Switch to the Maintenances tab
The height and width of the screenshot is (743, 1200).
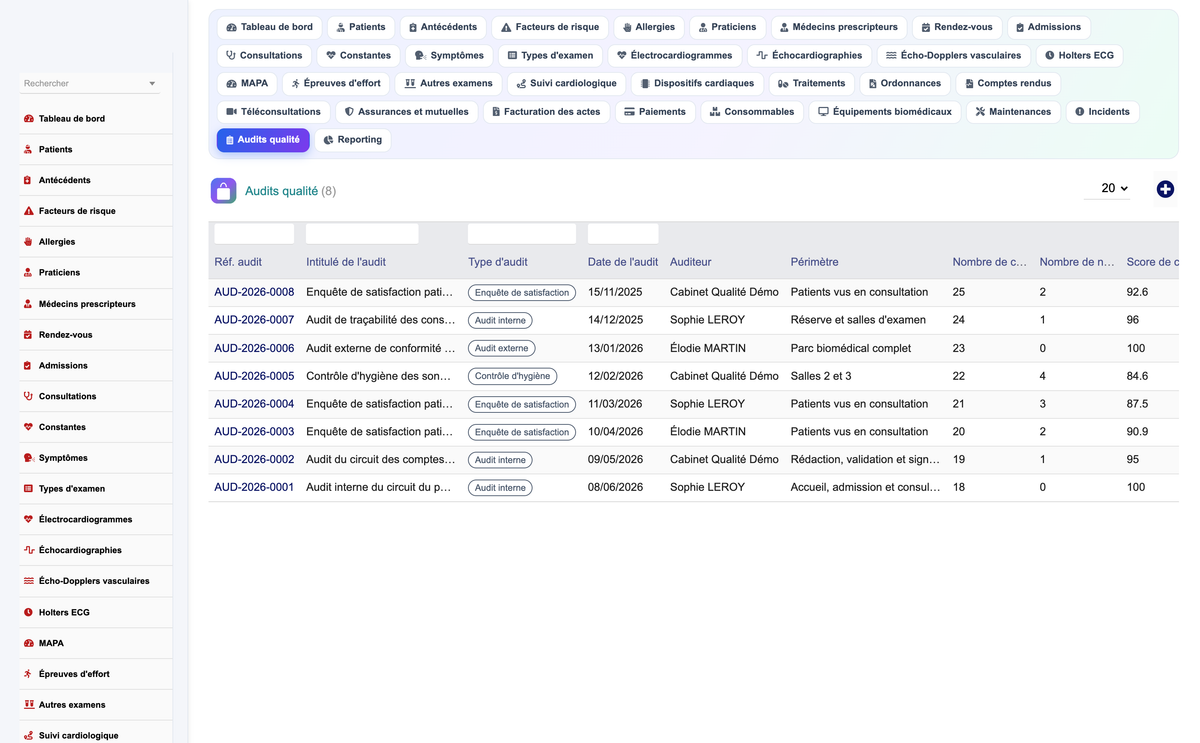tap(1013, 112)
